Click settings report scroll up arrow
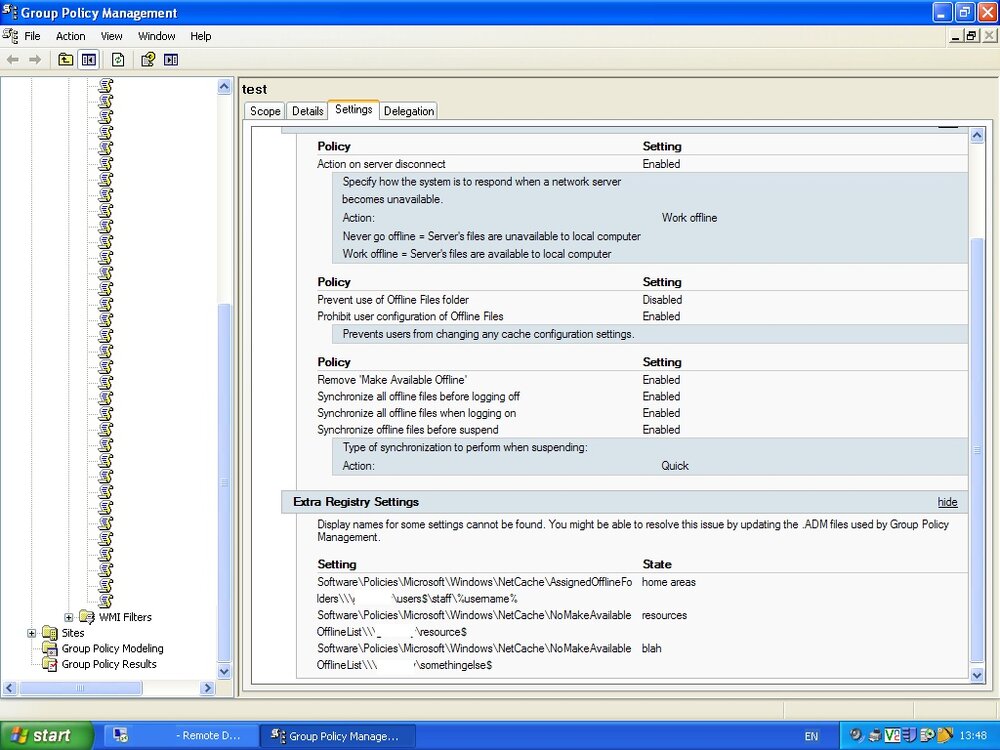The image size is (1000, 750). click(976, 135)
